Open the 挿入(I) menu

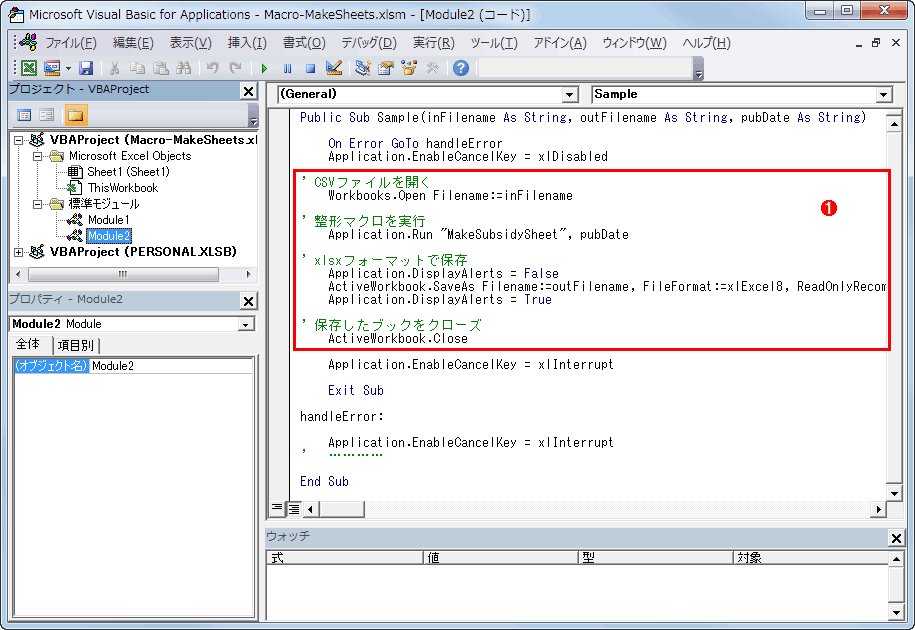point(247,43)
